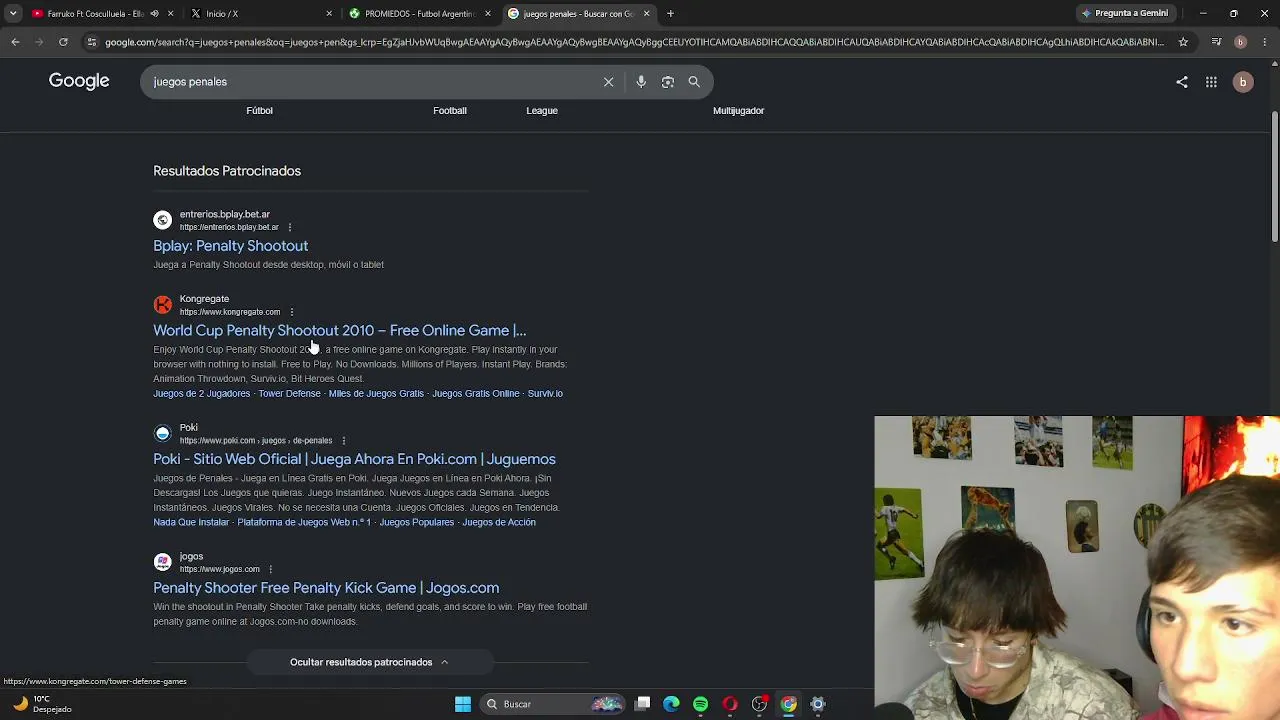Launch Microsoft Edge from the taskbar

pyautogui.click(x=672, y=704)
